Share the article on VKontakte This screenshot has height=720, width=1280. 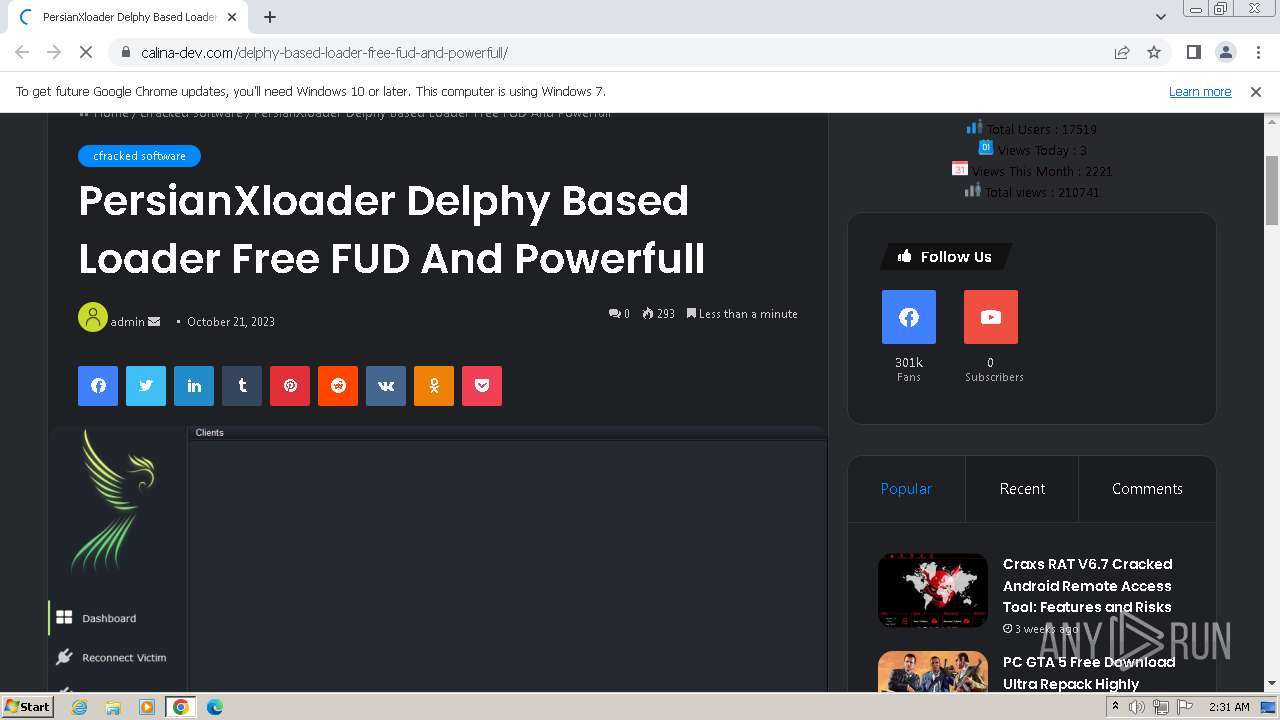point(386,386)
